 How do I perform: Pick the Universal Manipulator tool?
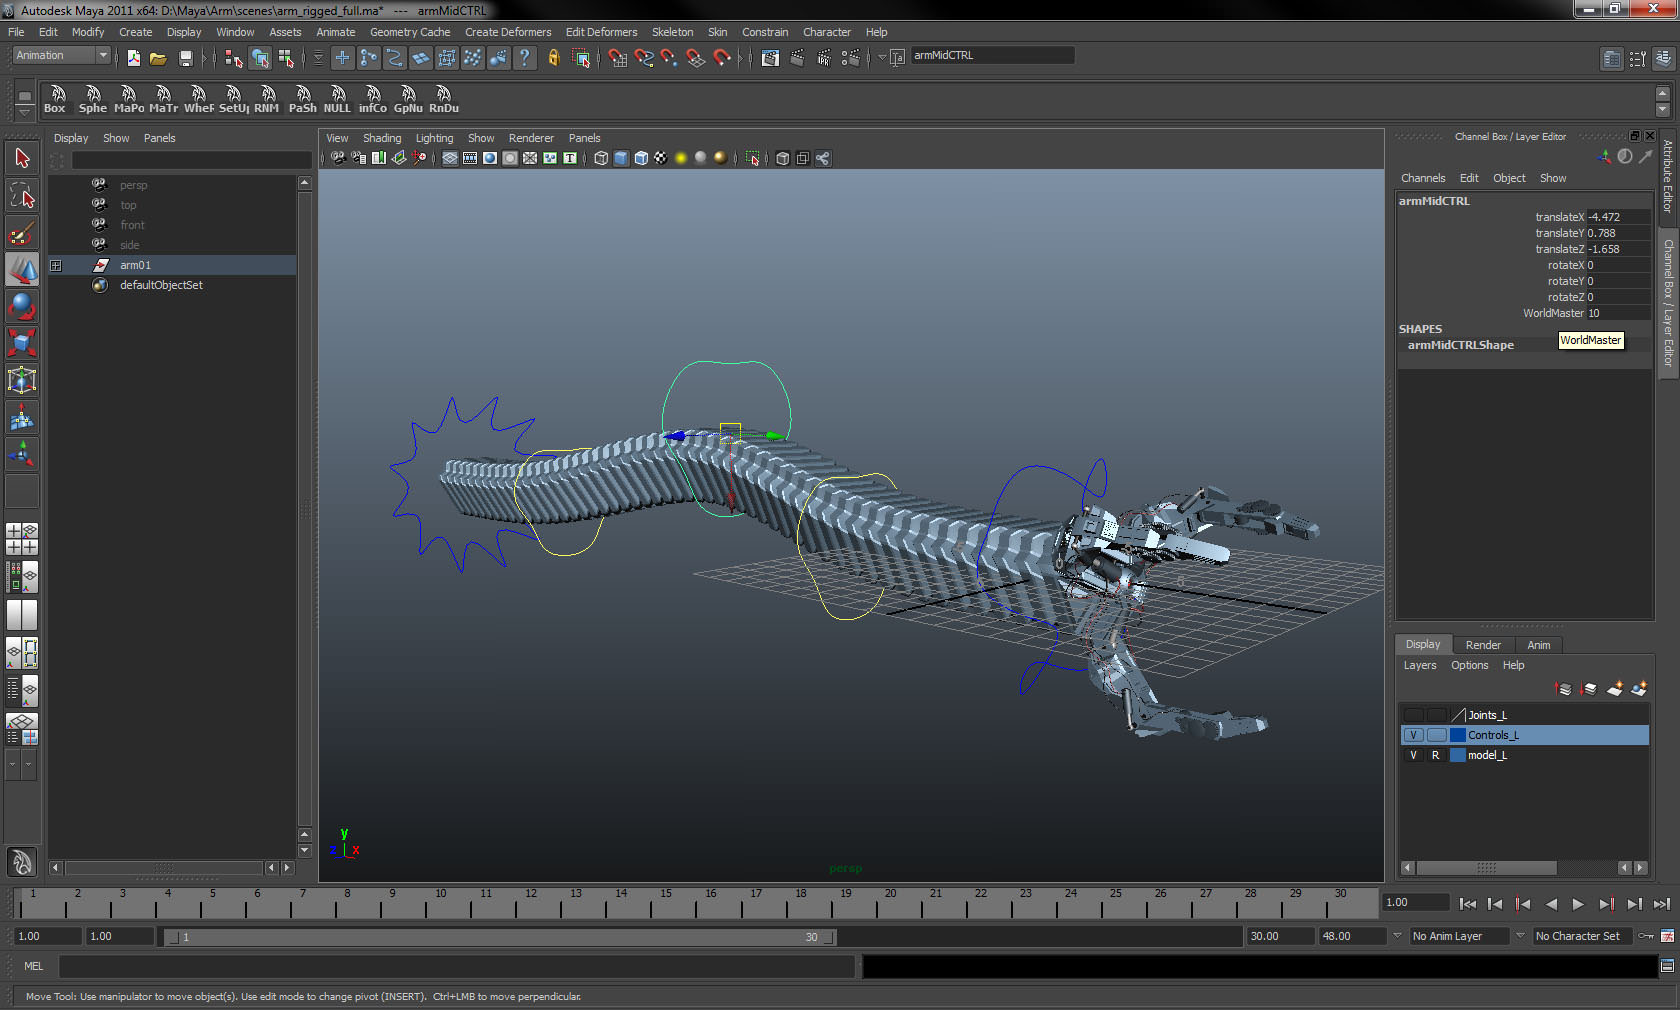coord(22,380)
